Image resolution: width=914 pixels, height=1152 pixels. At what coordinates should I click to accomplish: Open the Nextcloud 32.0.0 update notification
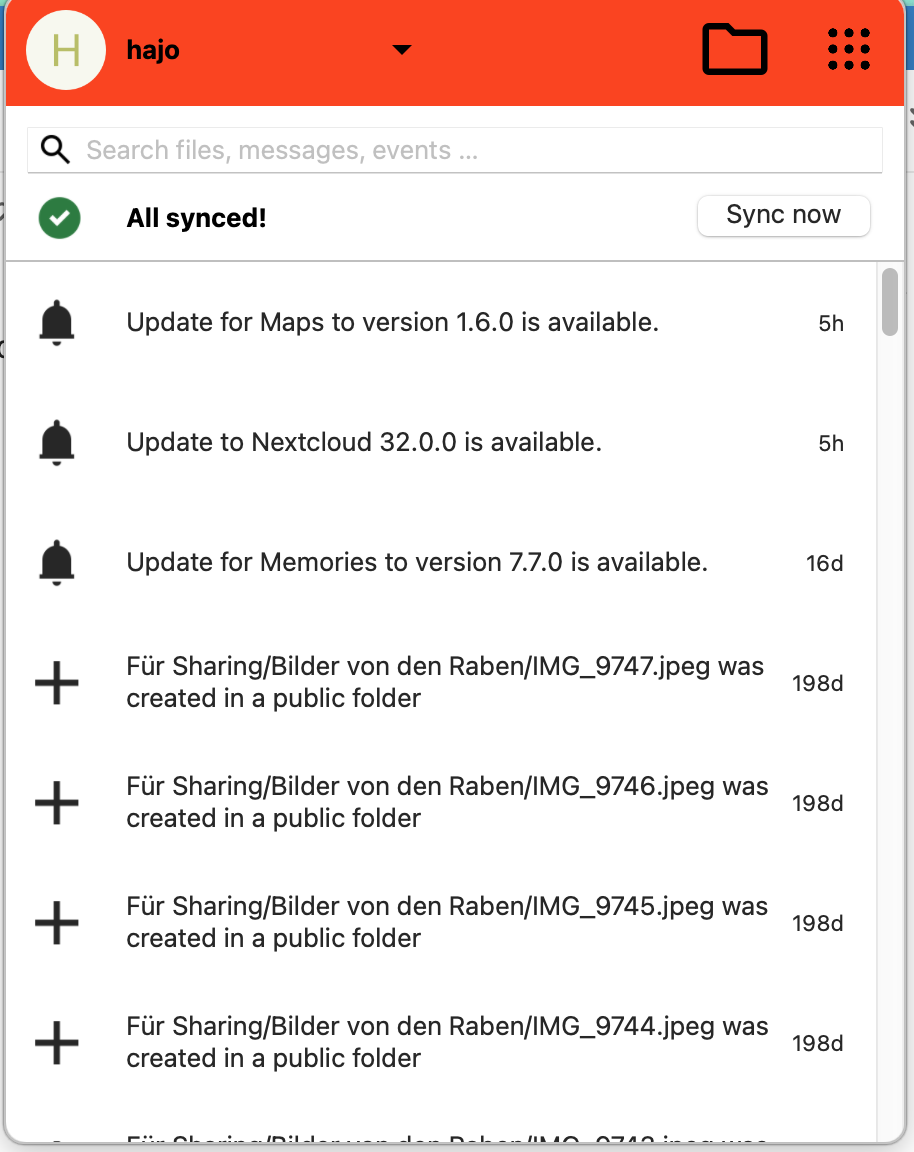[364, 443]
